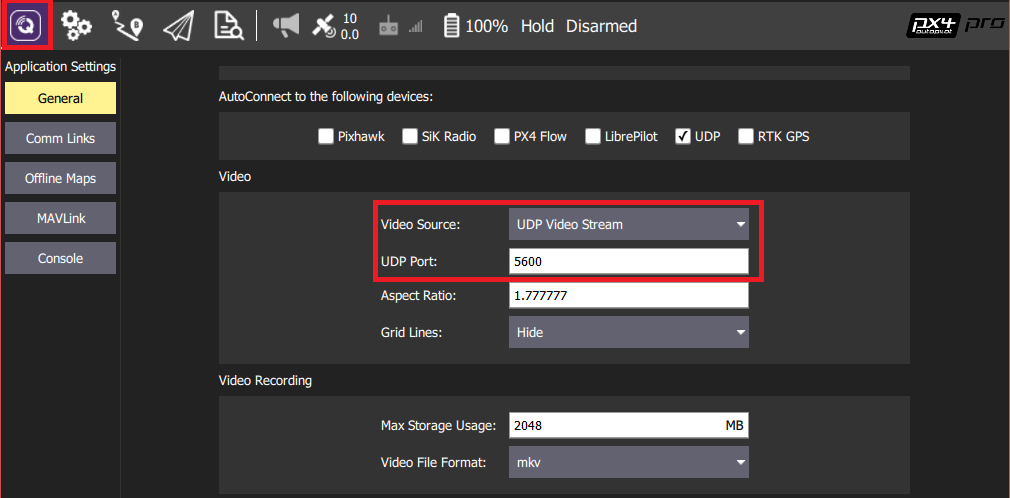Screen dimensions: 1010x498
Task: Click the QGroundControl application settings icon
Action: pyautogui.click(x=25, y=26)
